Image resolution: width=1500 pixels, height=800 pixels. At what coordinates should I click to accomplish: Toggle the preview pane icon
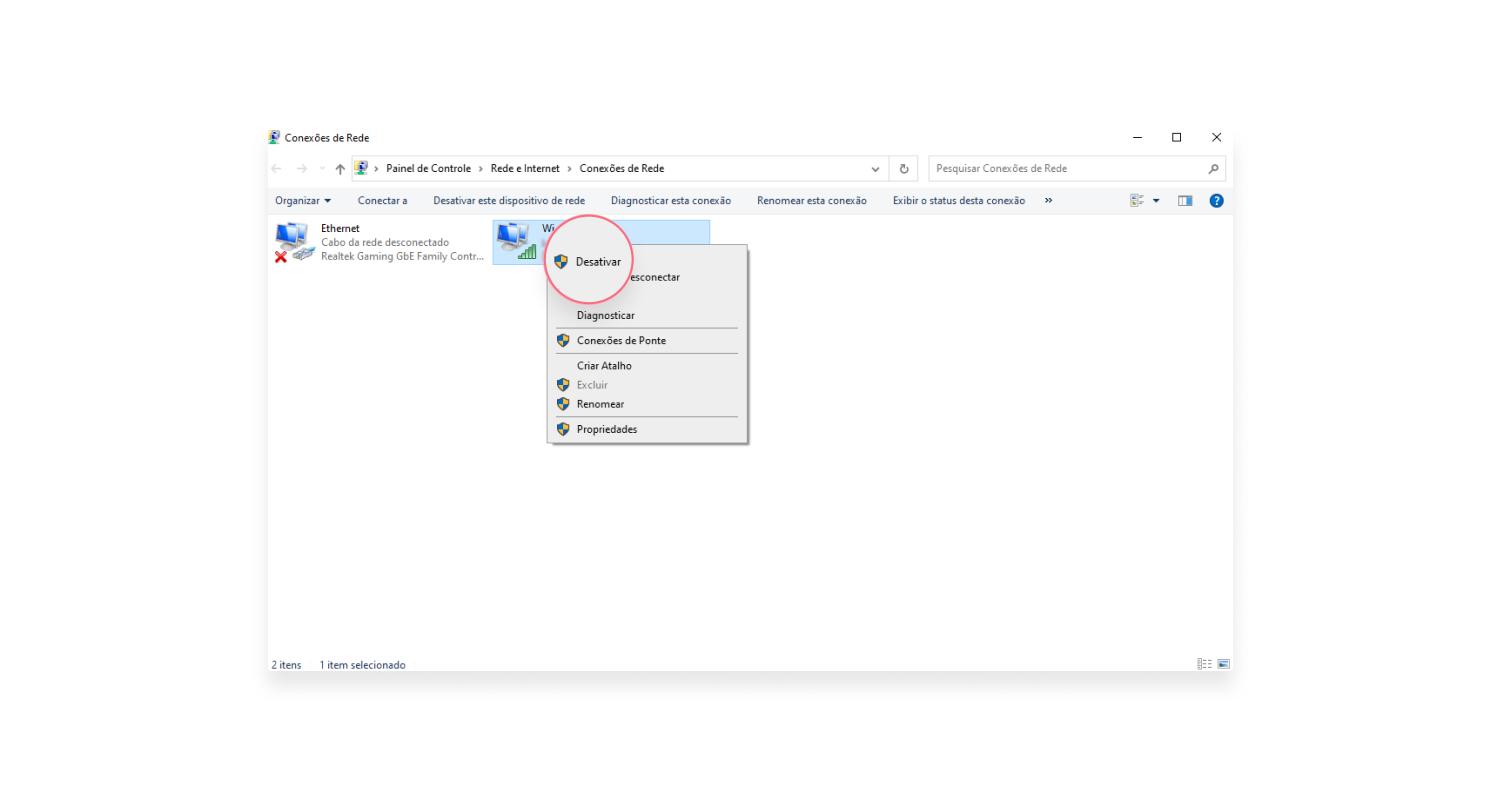pos(1185,200)
